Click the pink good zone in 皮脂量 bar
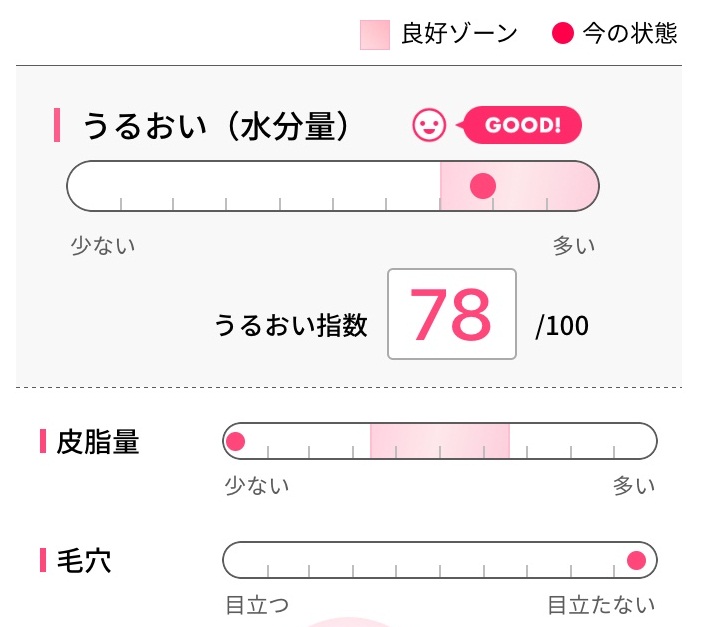Viewport: 713px width, 627px height. point(440,441)
